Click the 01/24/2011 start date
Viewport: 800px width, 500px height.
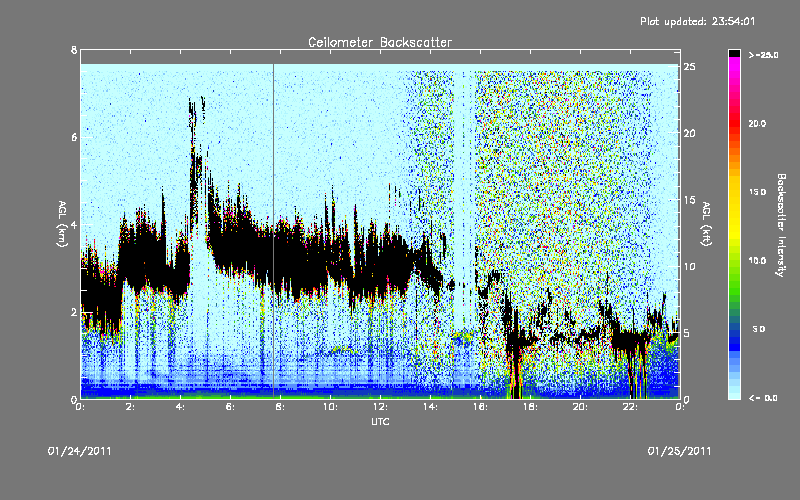79,451
